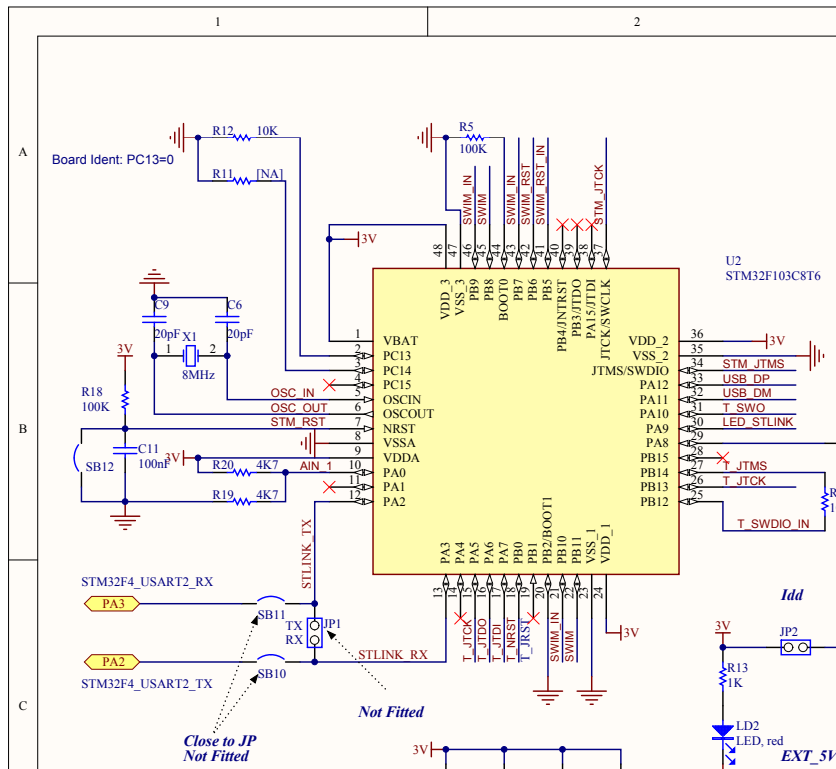The width and height of the screenshot is (836, 769).
Task: Select the SB11 solder bridge symbol
Action: click(271, 599)
